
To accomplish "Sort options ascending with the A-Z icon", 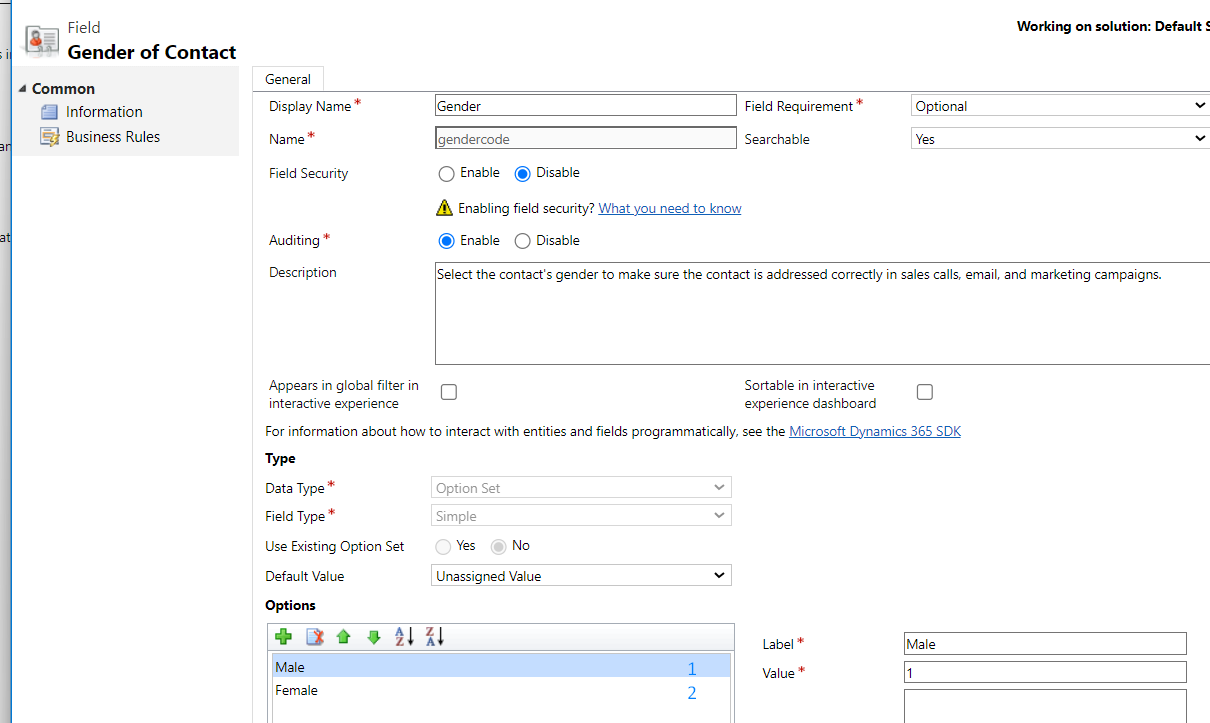I will pyautogui.click(x=405, y=636).
